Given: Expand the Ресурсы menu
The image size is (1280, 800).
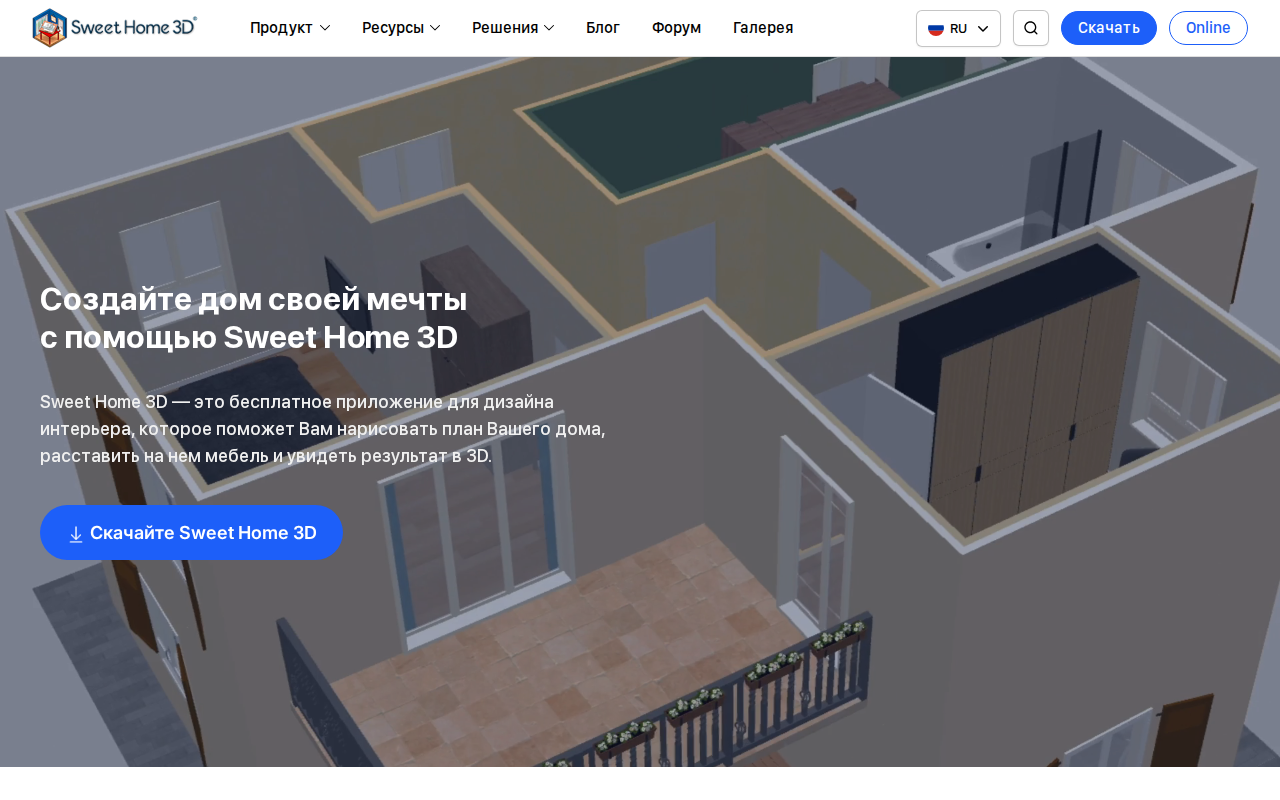Looking at the screenshot, I should click(401, 28).
